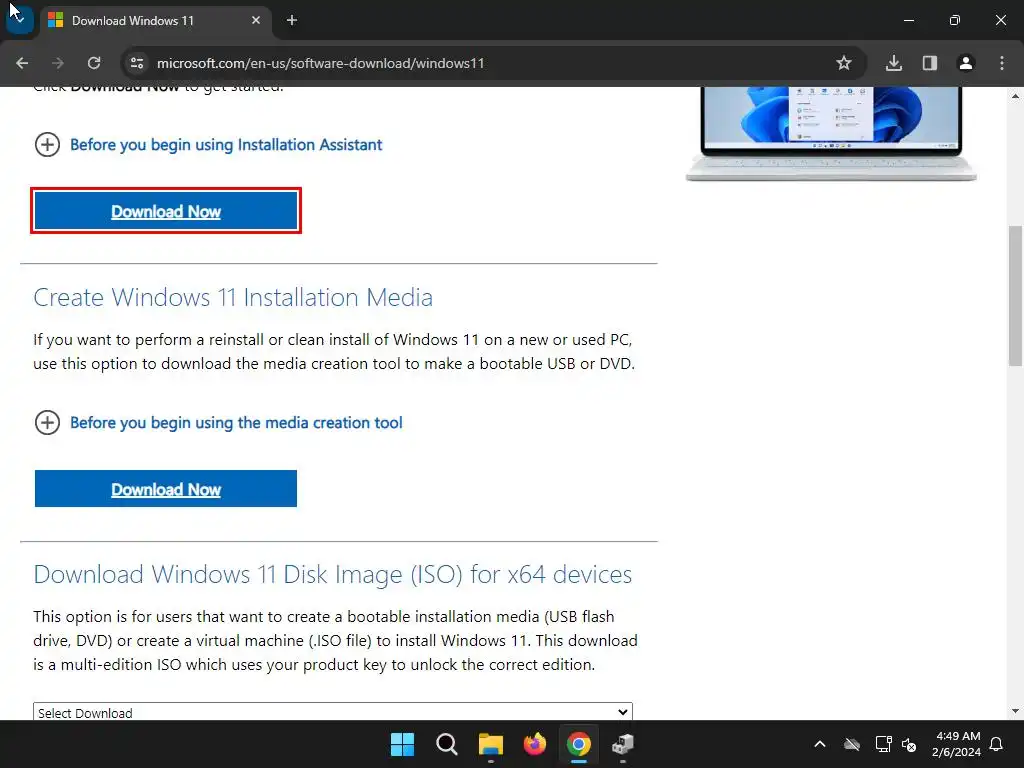Open taskbar Search
The height and width of the screenshot is (768, 1024).
click(x=447, y=744)
